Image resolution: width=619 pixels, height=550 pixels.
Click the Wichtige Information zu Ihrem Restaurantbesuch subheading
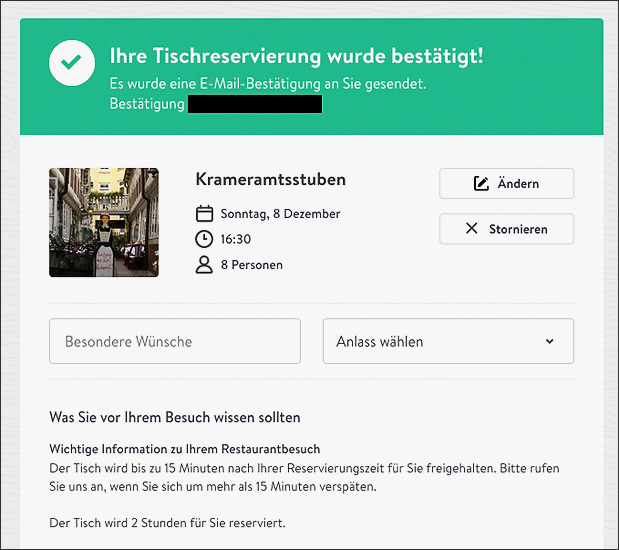coord(184,449)
